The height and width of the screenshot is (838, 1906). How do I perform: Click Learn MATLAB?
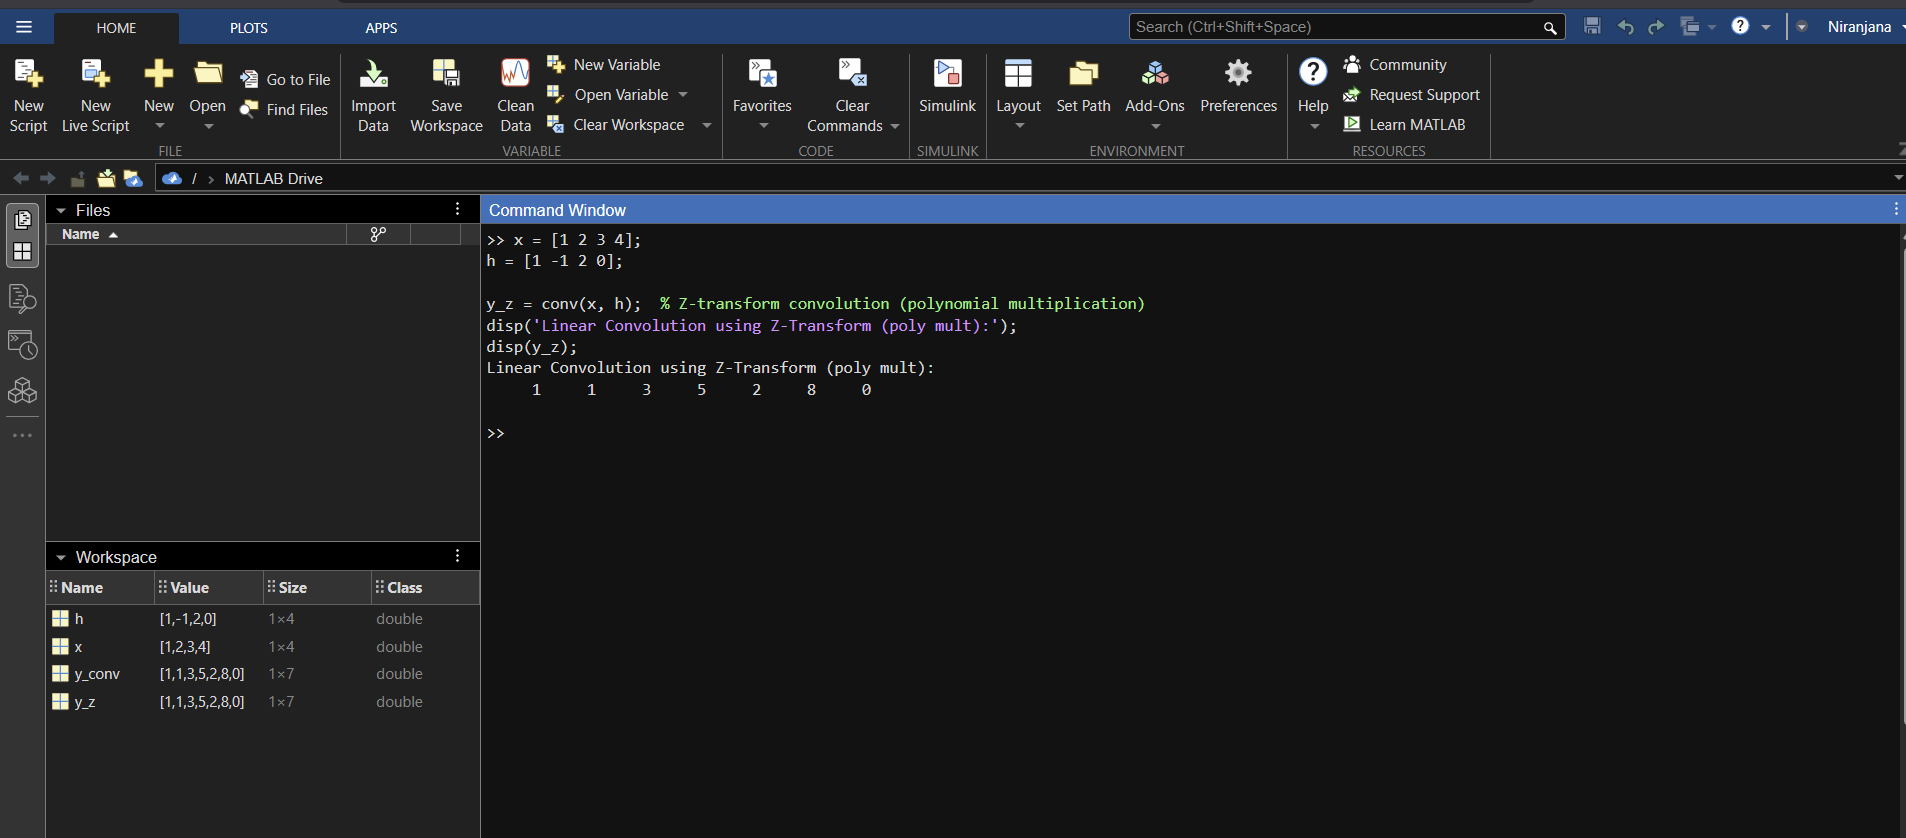pyautogui.click(x=1404, y=124)
